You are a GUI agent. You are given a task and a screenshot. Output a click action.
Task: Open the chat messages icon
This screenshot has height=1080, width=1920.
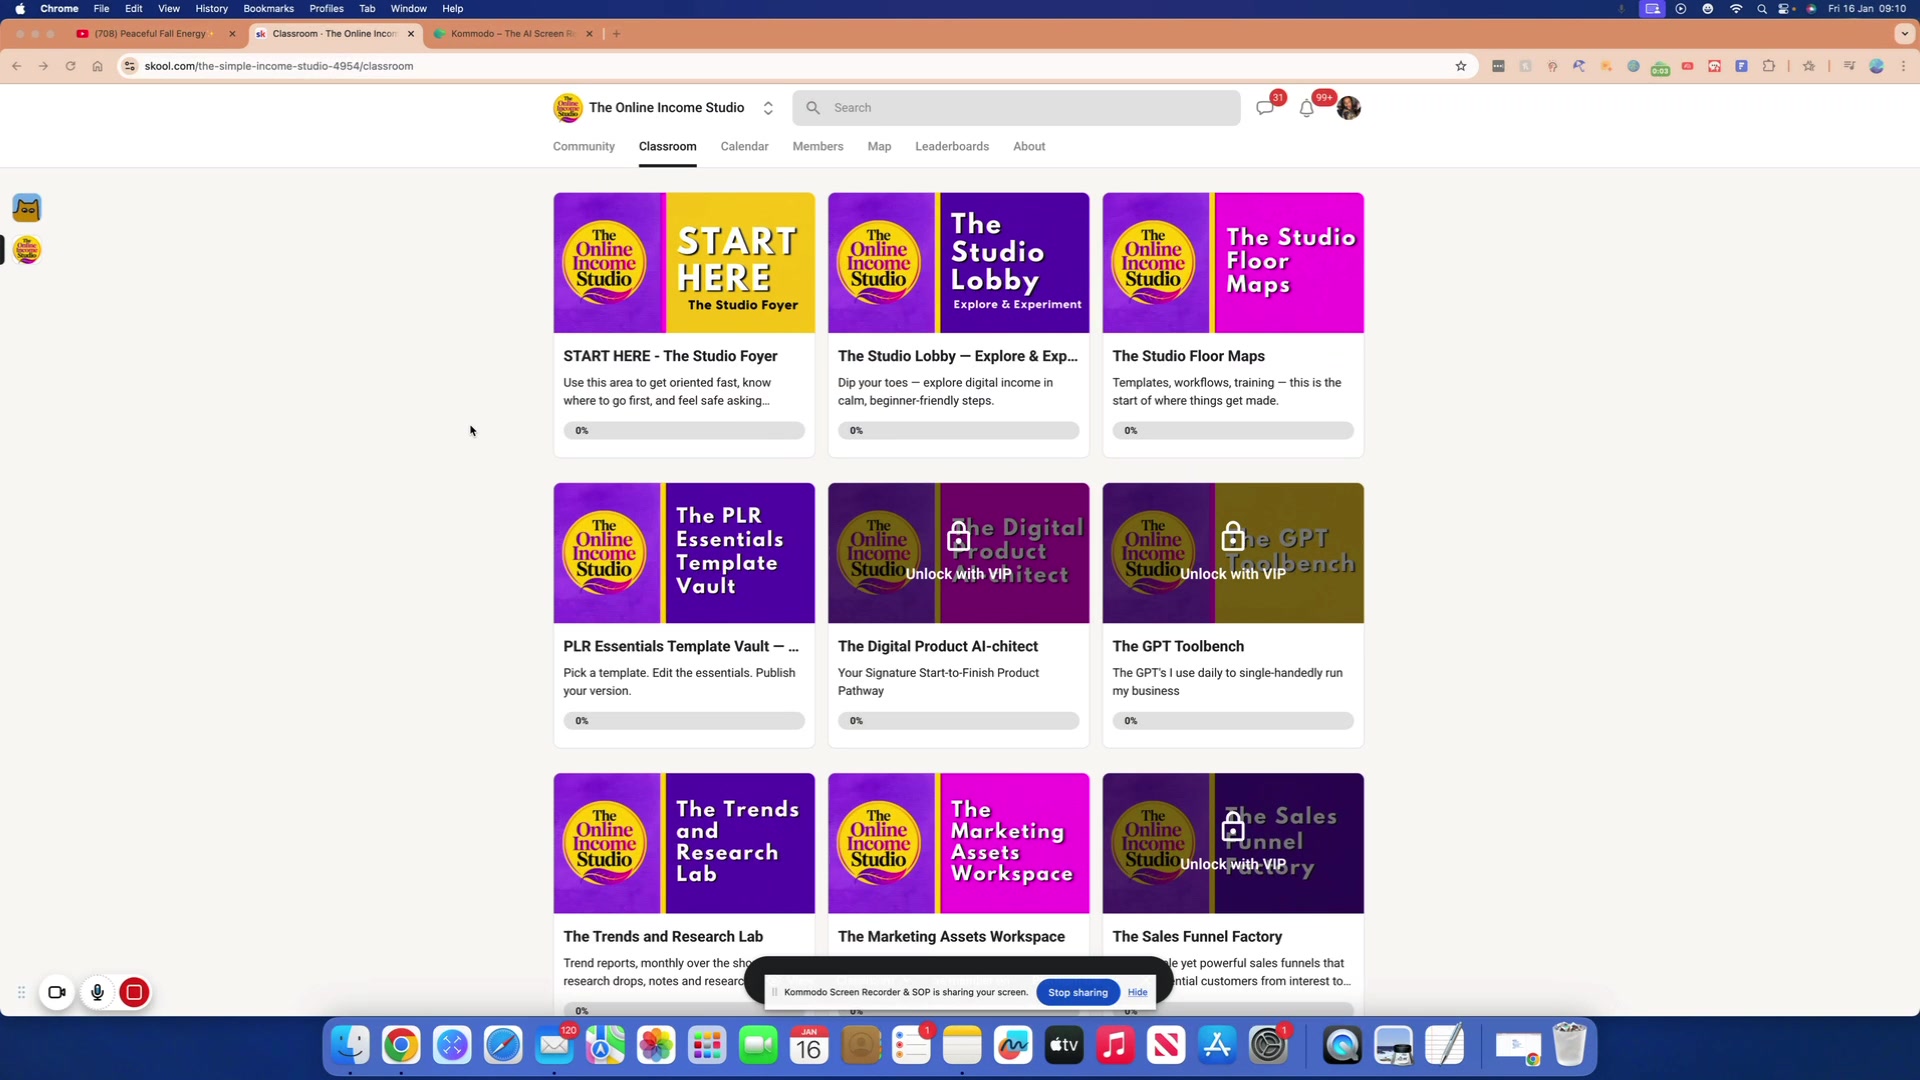coord(1265,108)
